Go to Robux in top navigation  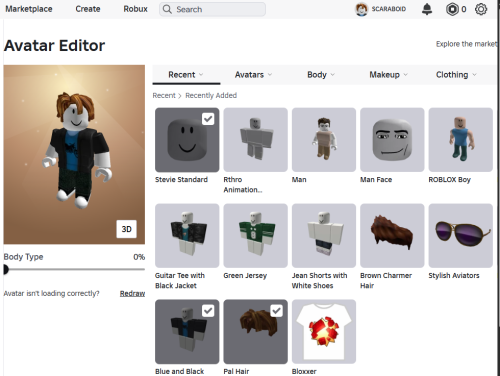click(135, 9)
